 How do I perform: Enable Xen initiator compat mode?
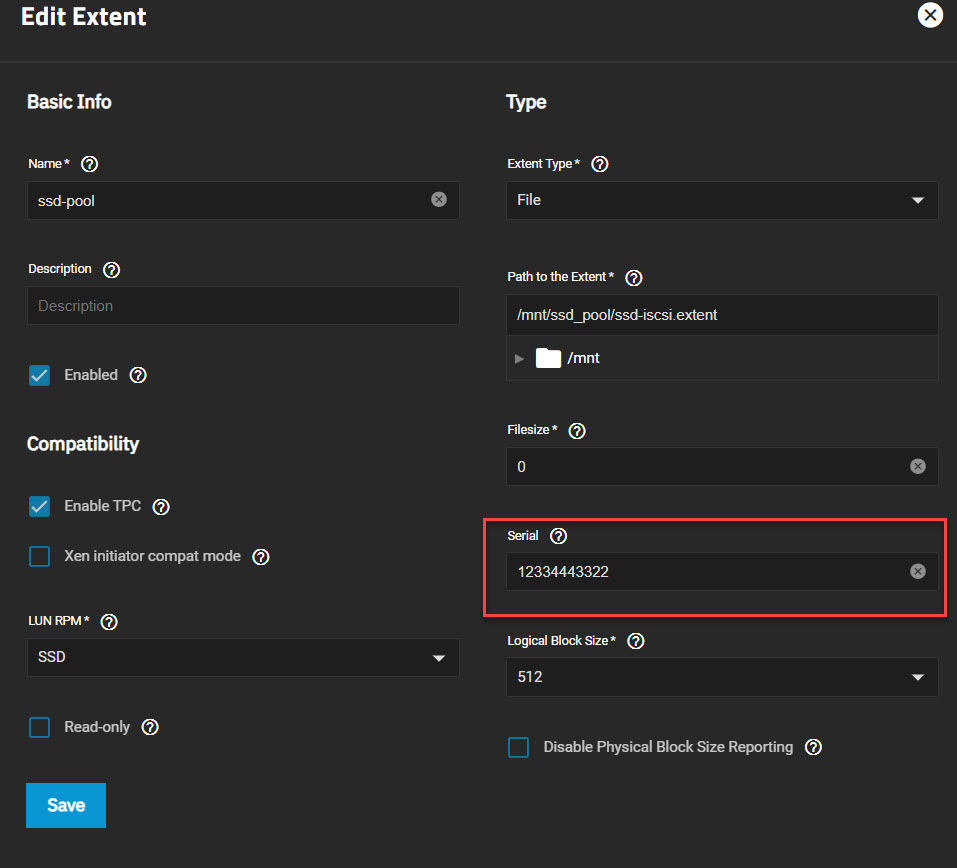point(40,557)
